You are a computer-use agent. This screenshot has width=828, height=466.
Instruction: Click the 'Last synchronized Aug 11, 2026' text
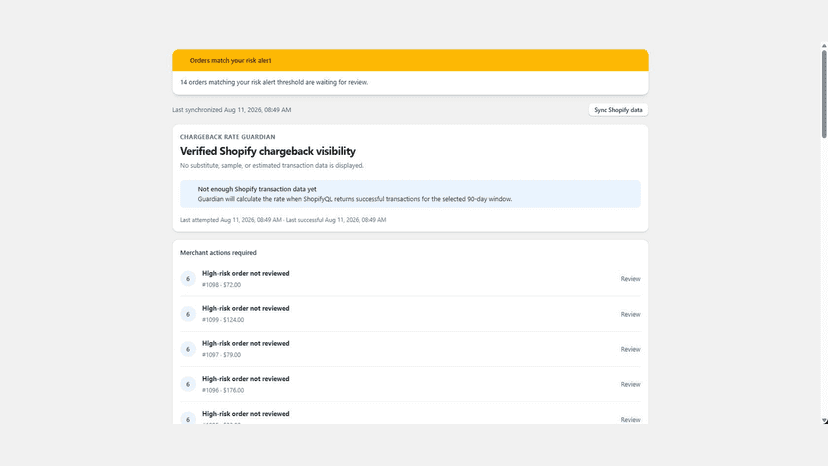point(231,110)
